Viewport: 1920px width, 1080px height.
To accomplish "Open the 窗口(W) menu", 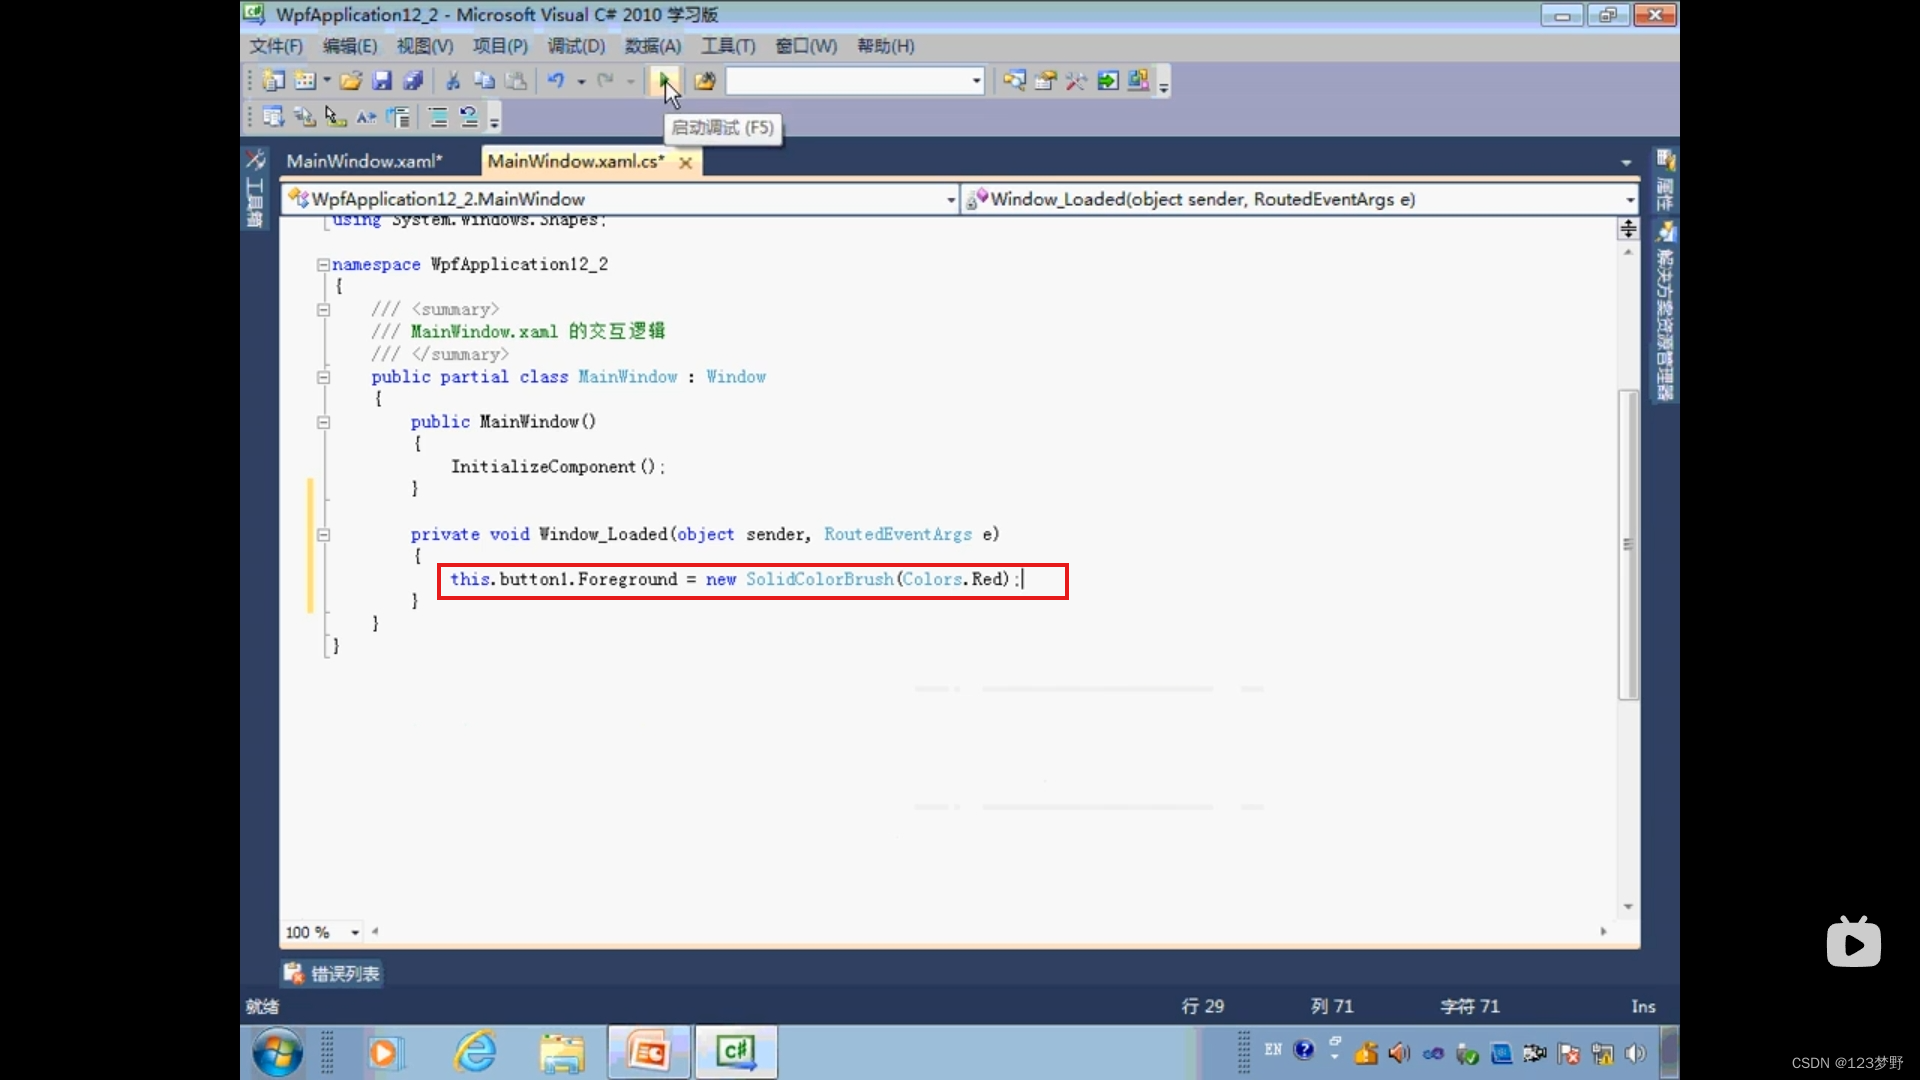I will [806, 46].
